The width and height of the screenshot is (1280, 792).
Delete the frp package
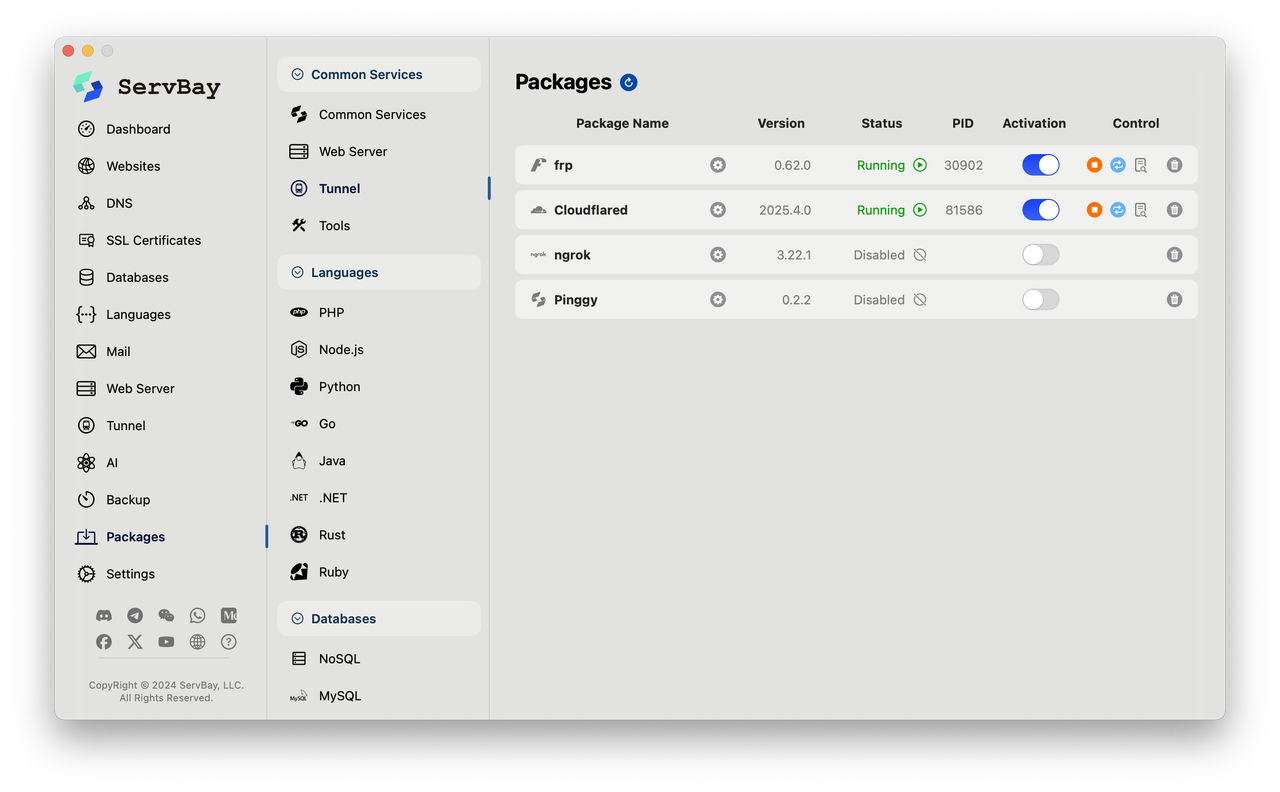coord(1175,165)
